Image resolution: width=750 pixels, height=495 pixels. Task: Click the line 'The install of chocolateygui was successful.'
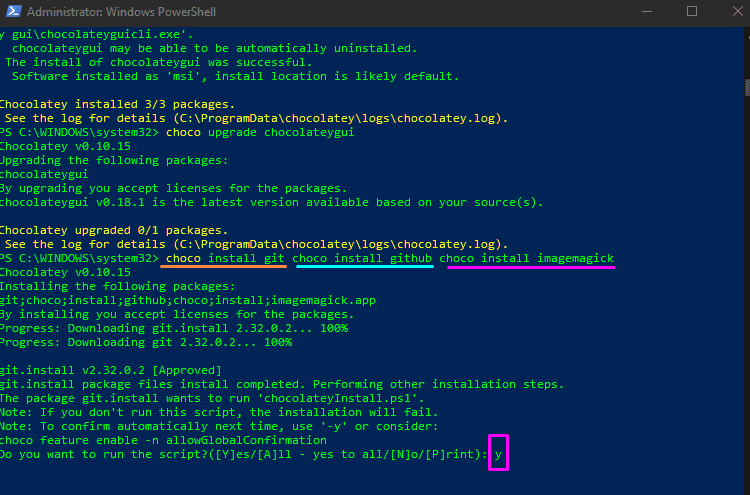pyautogui.click(x=158, y=62)
